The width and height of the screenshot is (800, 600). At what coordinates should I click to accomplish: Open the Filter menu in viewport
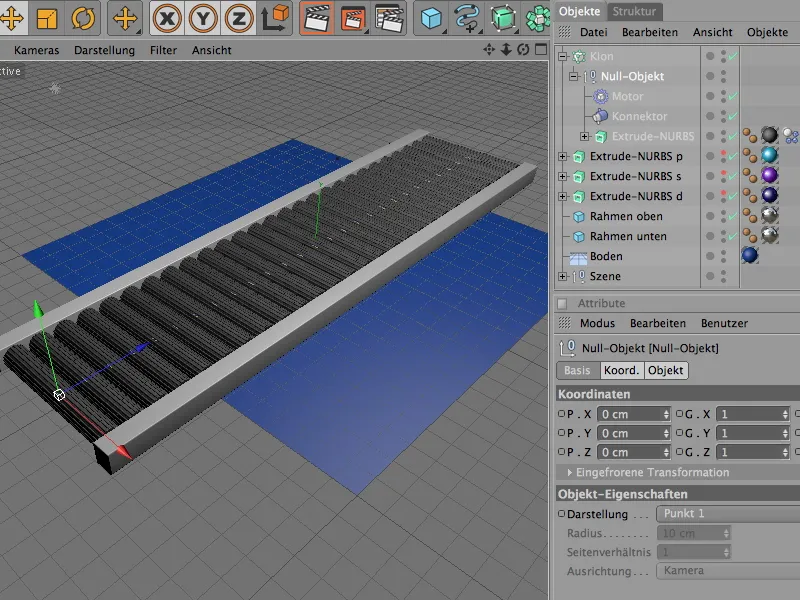coord(163,50)
